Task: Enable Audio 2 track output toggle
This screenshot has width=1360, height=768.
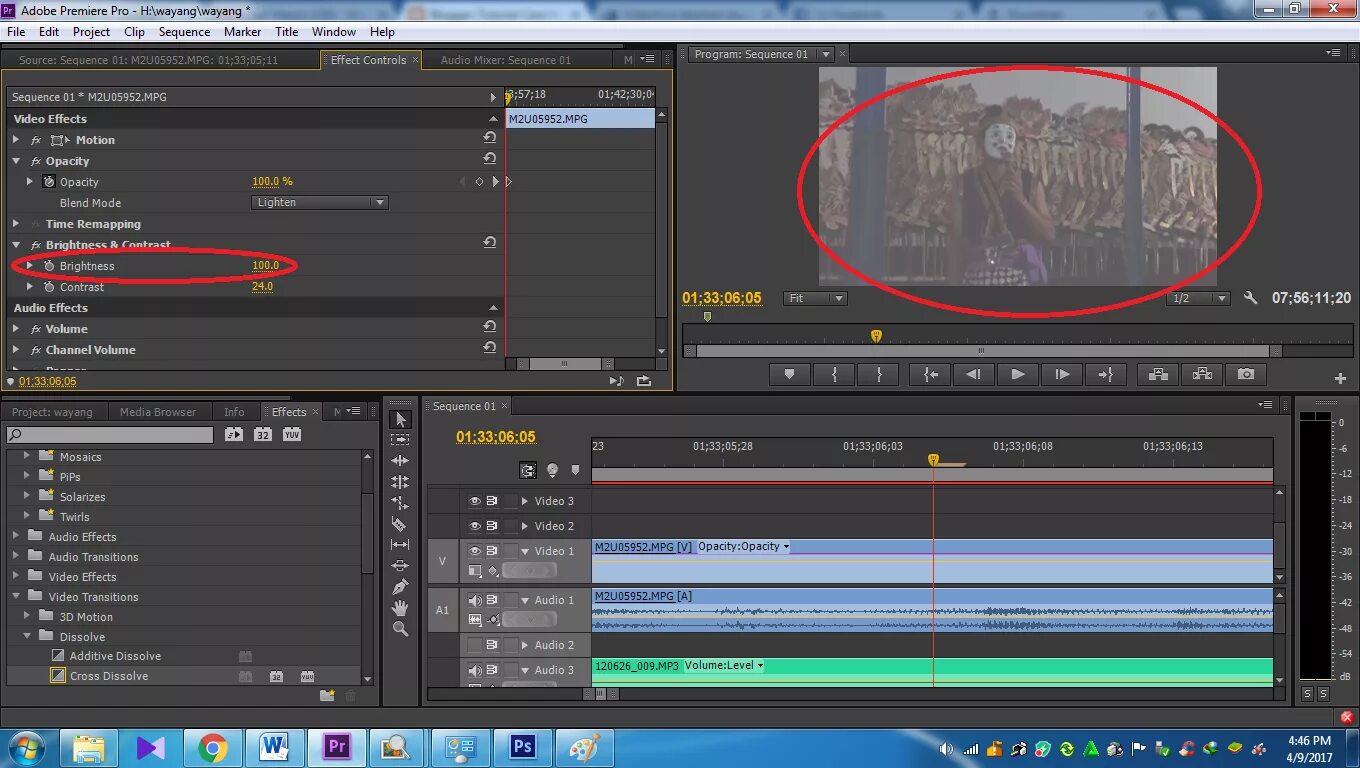Action: tap(475, 645)
